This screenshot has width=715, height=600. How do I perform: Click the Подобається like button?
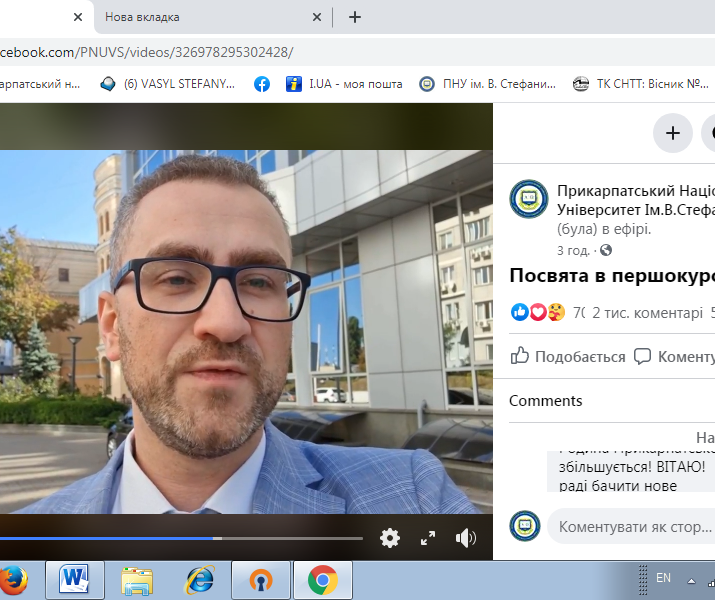tap(568, 356)
